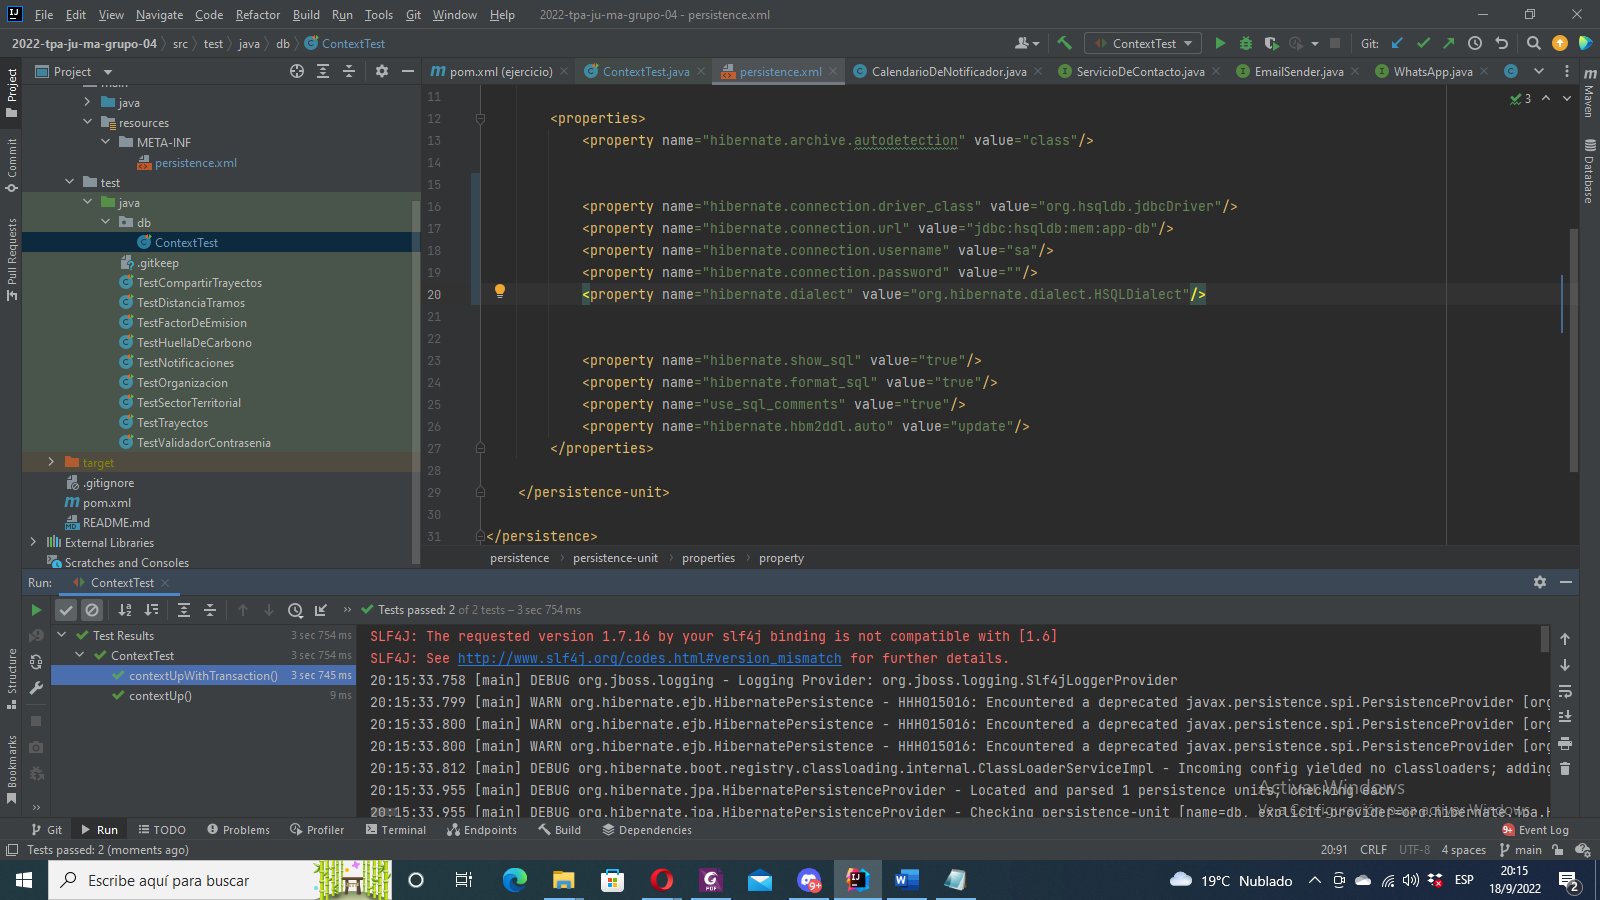The image size is (1600, 900).
Task: Build the project with the hammer icon
Action: coord(1065,43)
